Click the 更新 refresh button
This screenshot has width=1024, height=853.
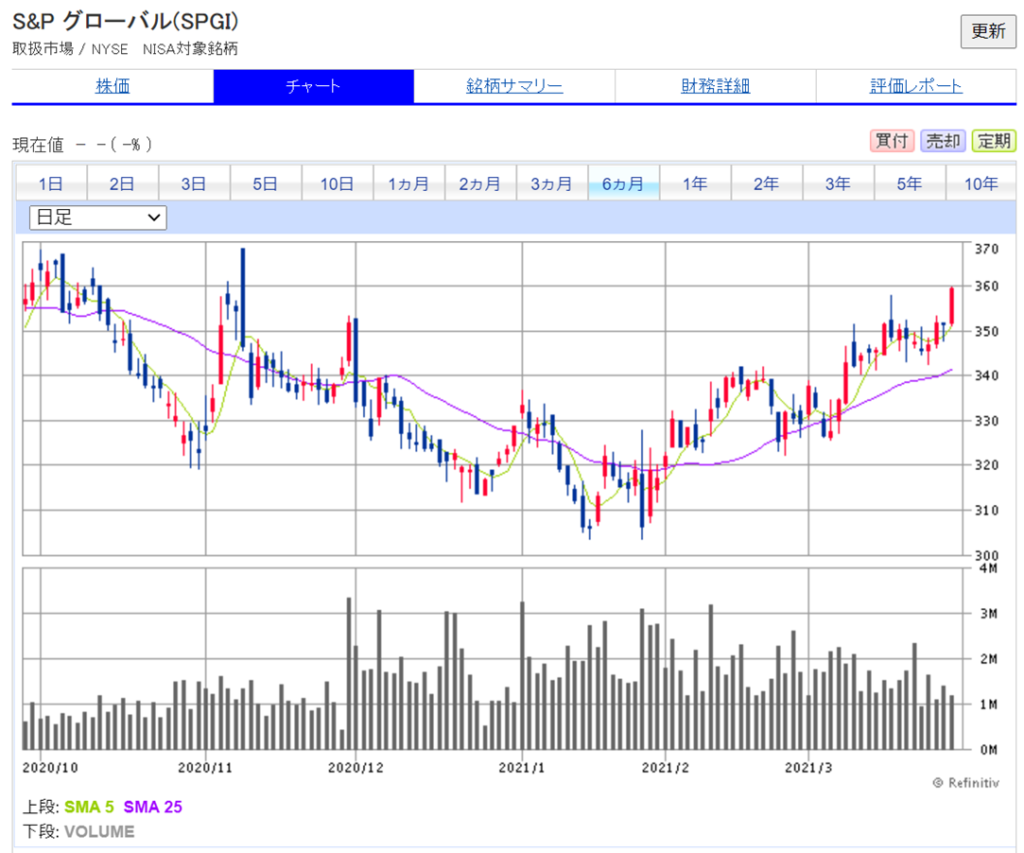[987, 31]
